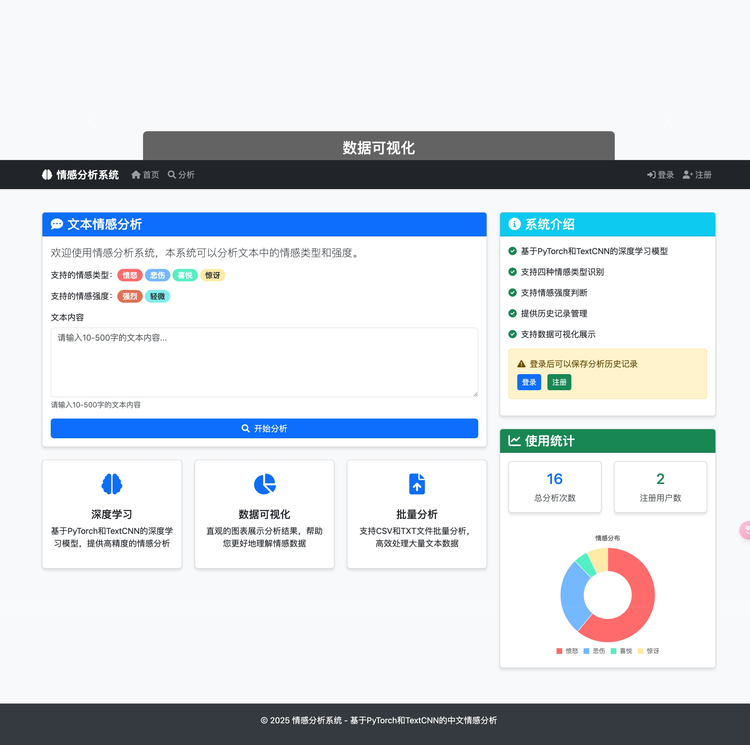Click the magnifier icon next to 分析

coord(172,175)
